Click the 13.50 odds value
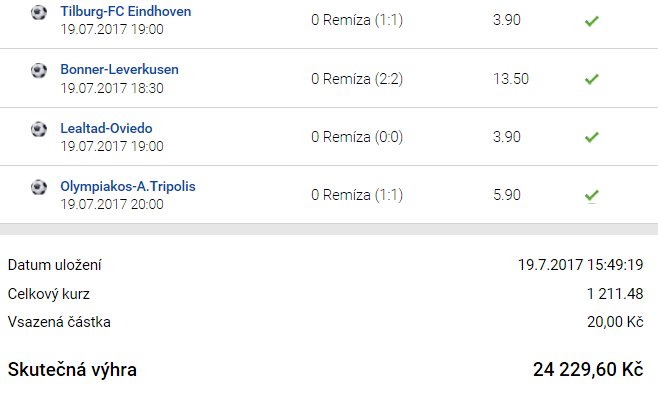Screen dimensions: 658x402 click(x=511, y=79)
